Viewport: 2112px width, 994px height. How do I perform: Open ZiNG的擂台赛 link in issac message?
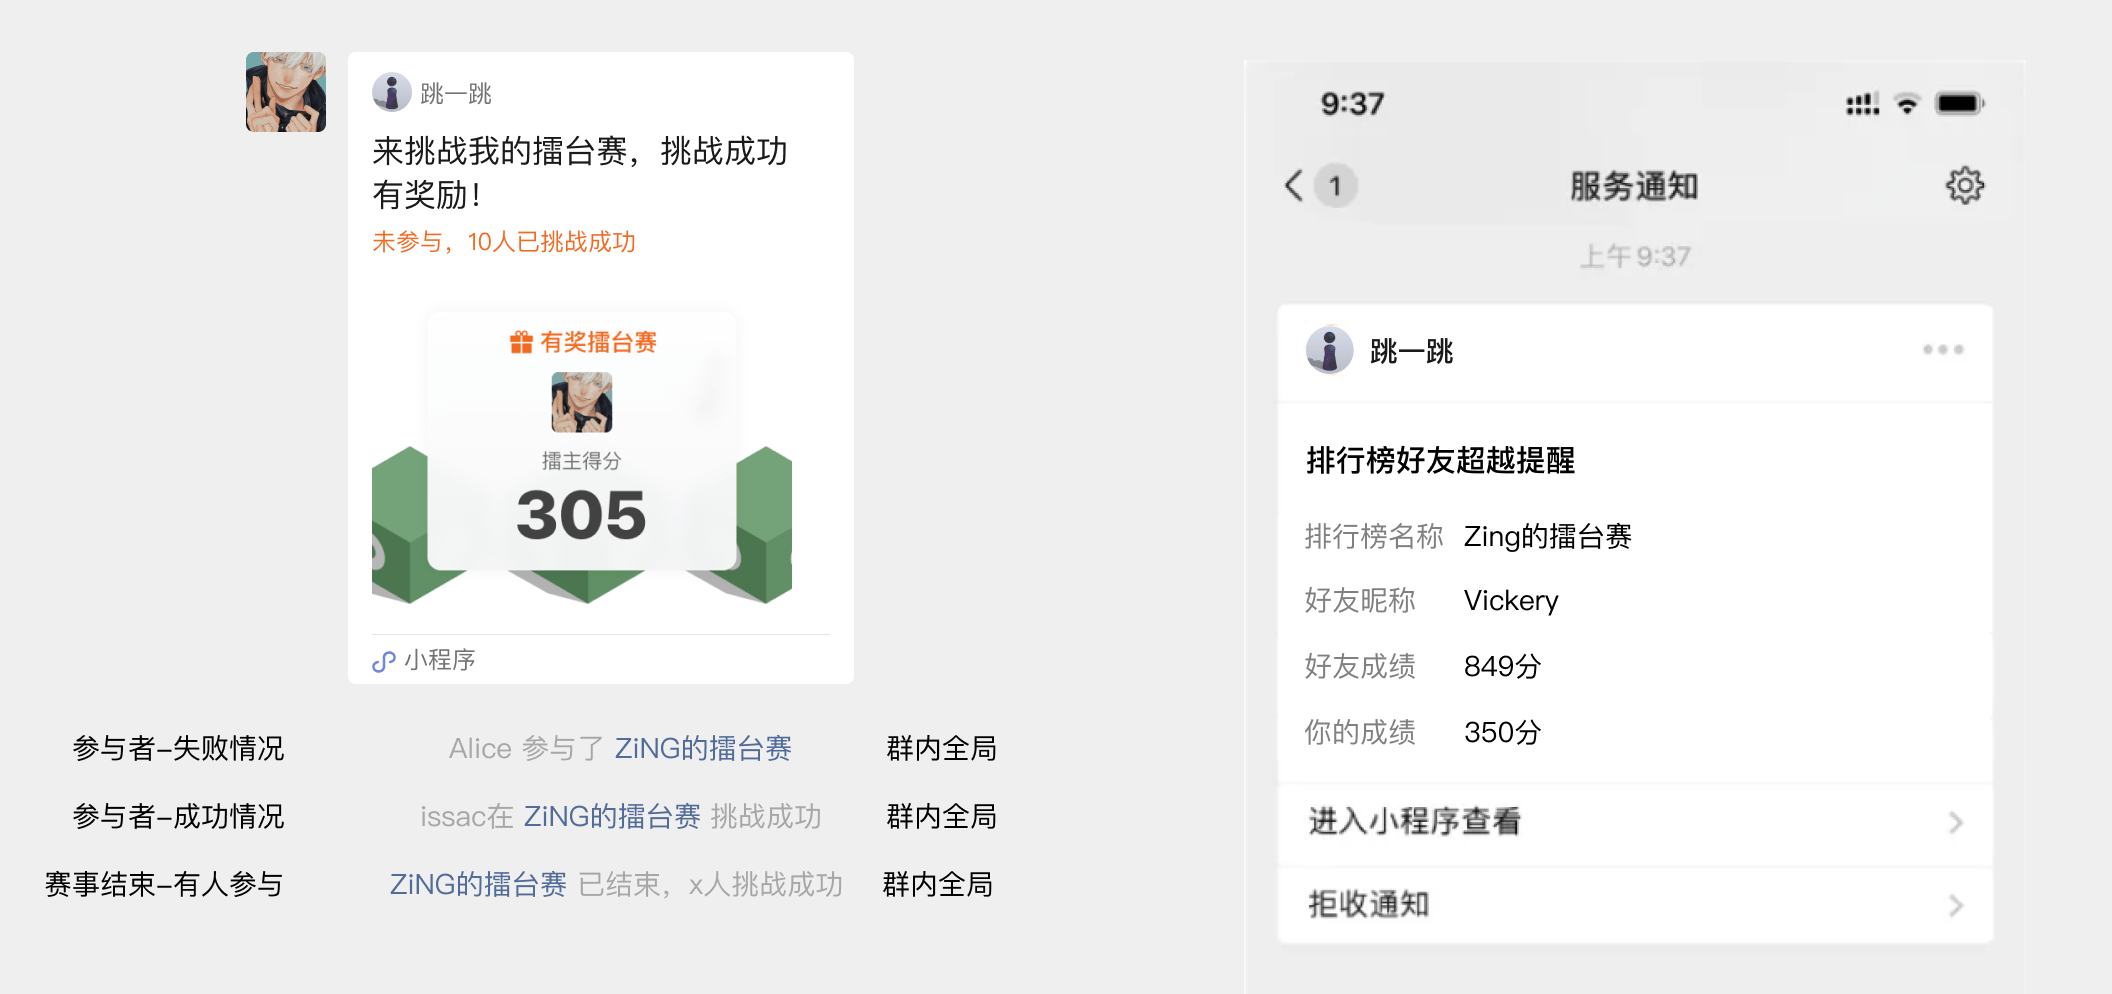click(612, 817)
